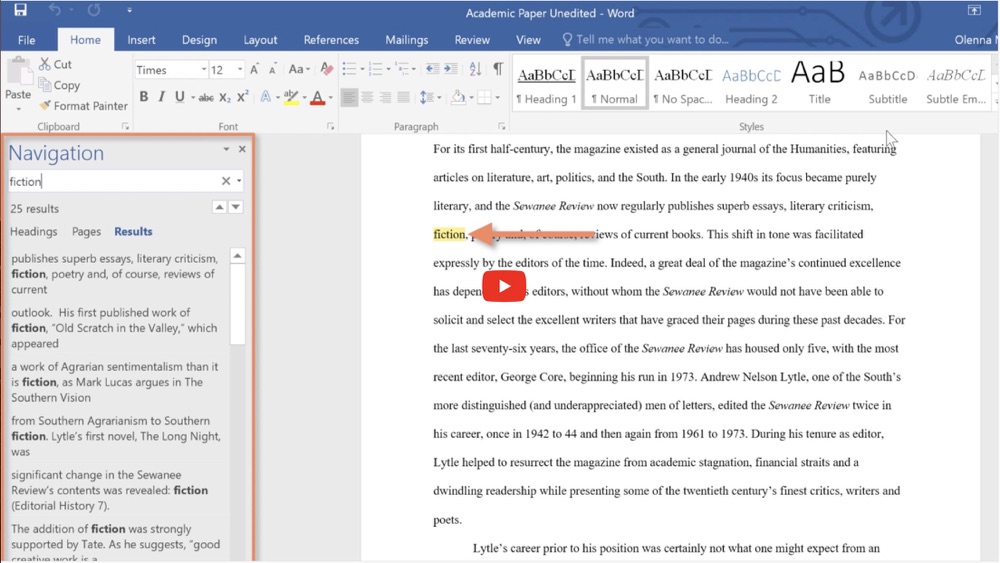Open the File menu
1000x563 pixels.
27,40
